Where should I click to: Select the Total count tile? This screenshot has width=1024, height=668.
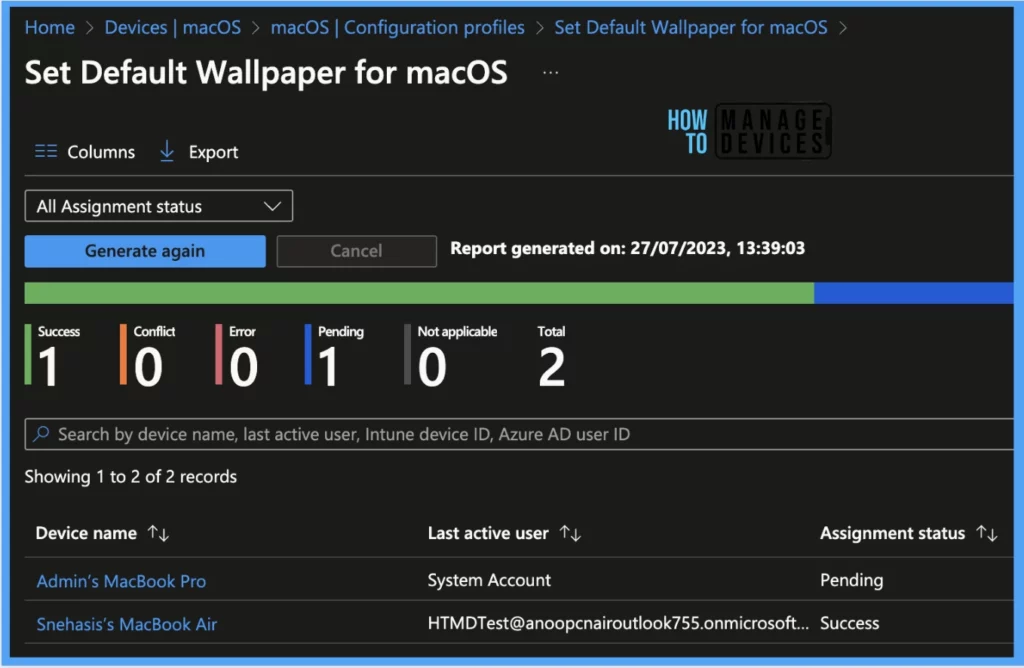click(551, 355)
